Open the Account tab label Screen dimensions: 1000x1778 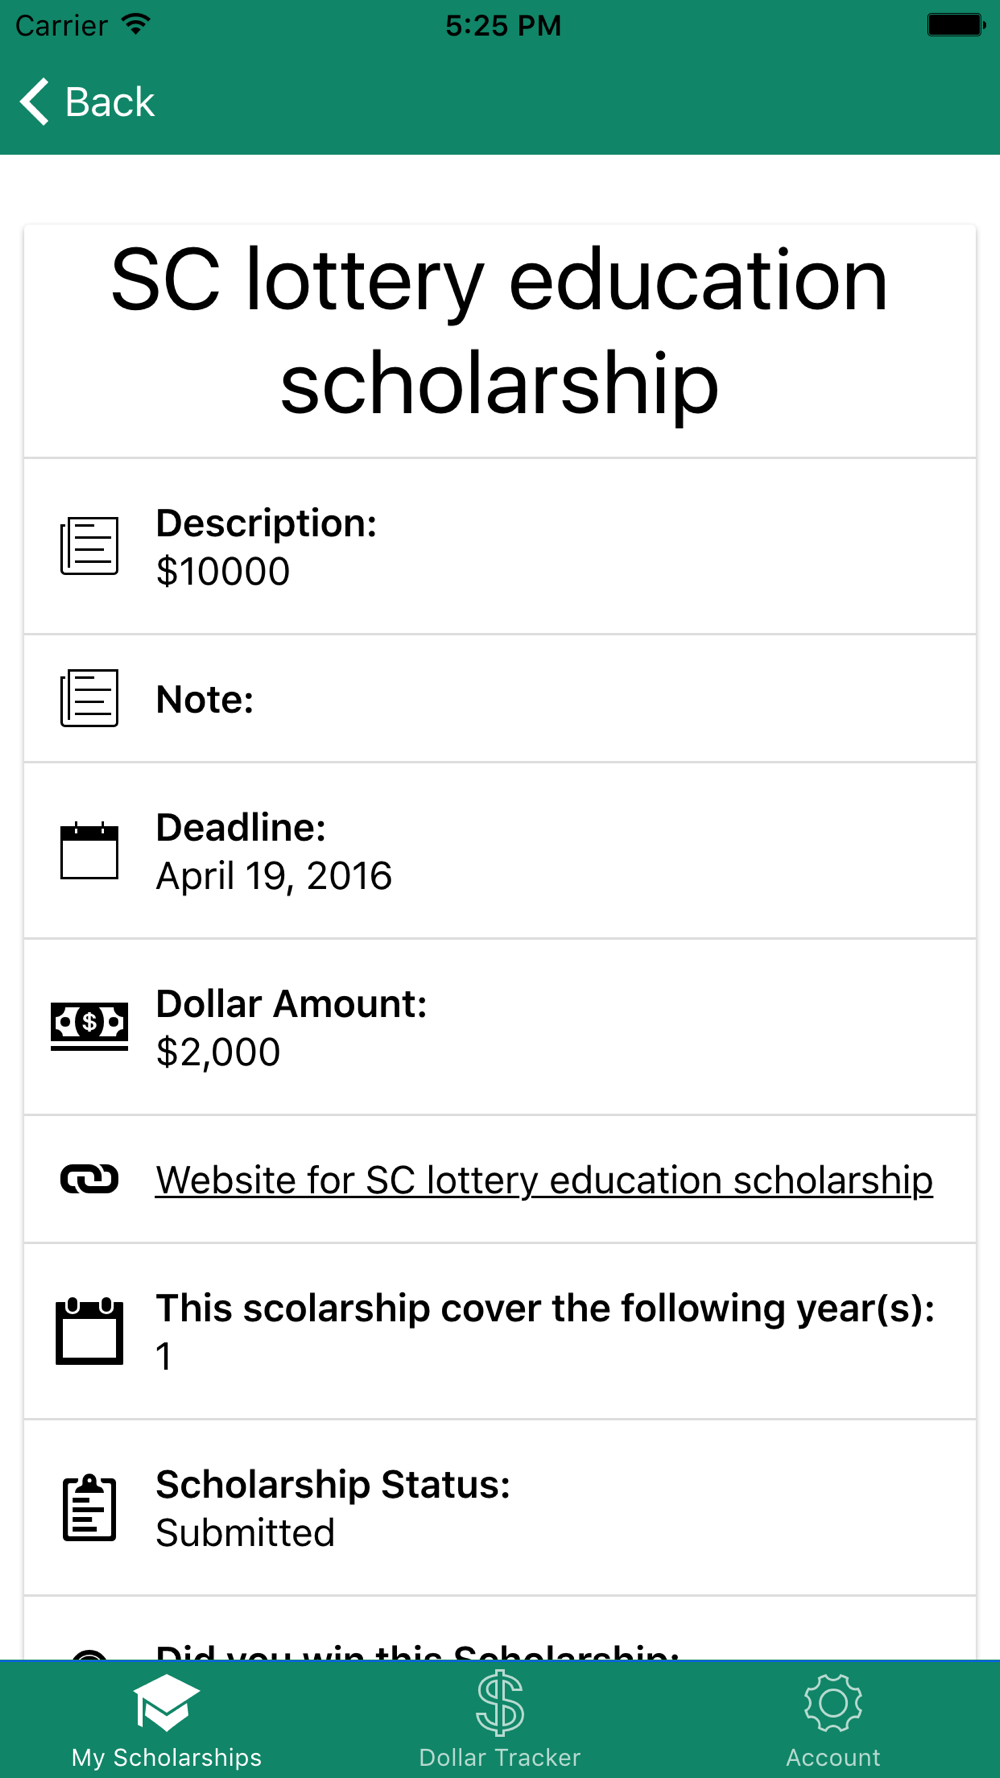(x=833, y=1757)
